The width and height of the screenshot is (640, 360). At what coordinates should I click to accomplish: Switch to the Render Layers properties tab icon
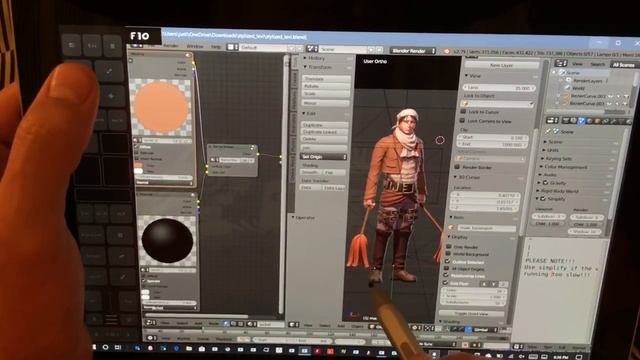click(573, 121)
